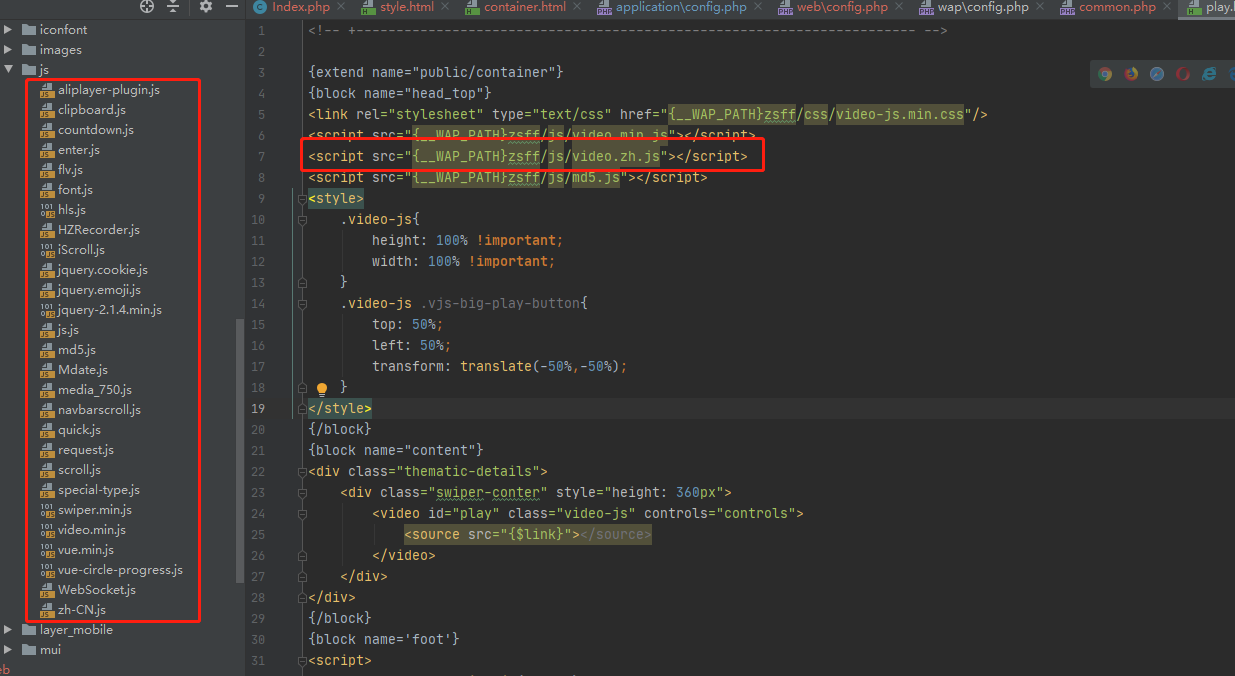Click the yellow intention light bulb
The image size is (1235, 676).
click(x=322, y=388)
